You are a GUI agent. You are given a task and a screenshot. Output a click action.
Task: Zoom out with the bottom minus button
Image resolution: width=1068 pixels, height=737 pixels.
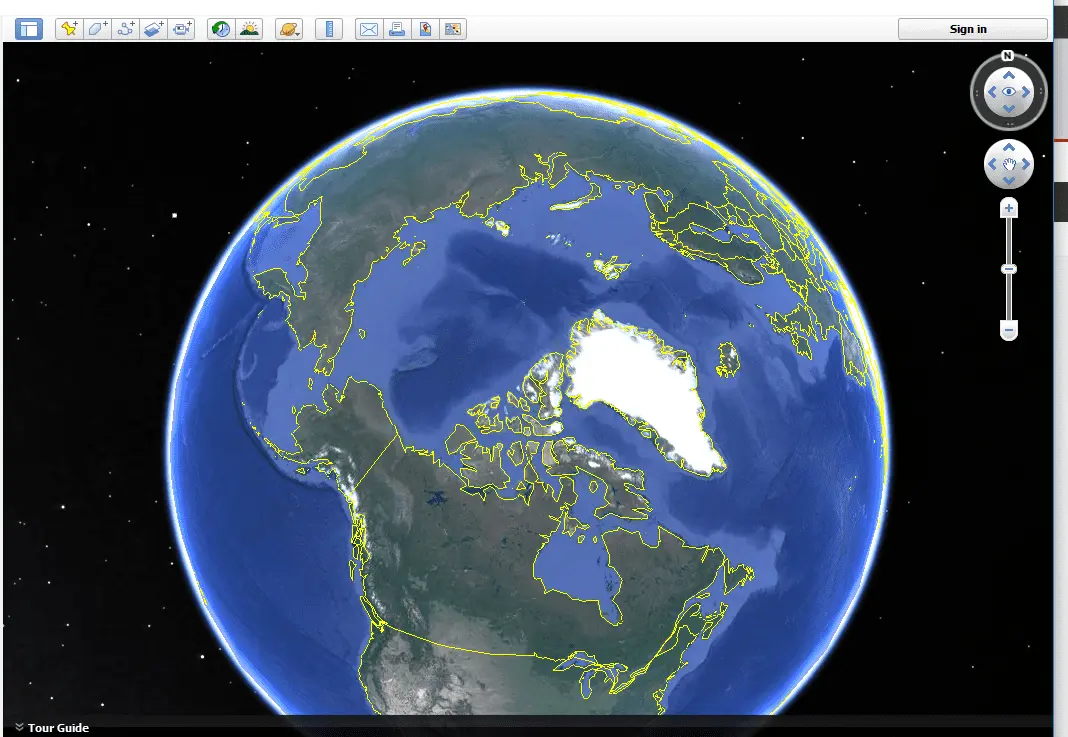pyautogui.click(x=1009, y=330)
